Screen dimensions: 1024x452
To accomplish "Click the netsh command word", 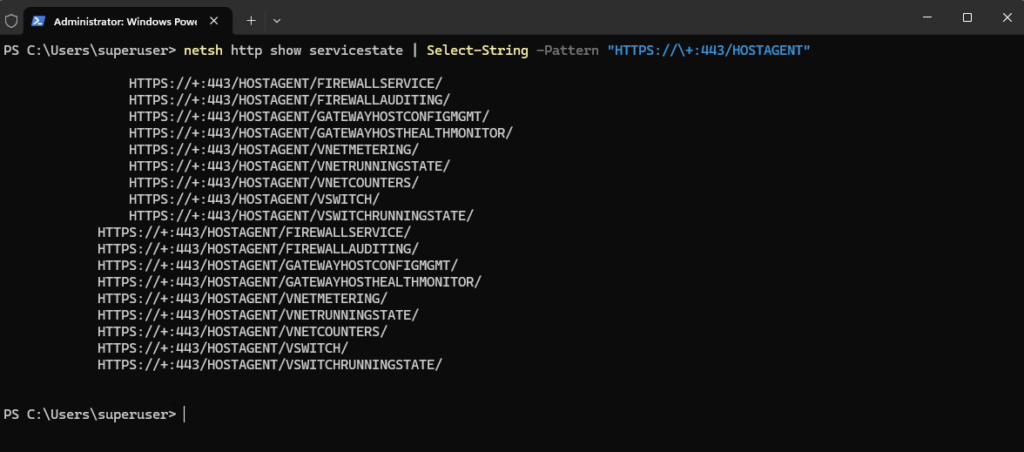I will (x=203, y=50).
